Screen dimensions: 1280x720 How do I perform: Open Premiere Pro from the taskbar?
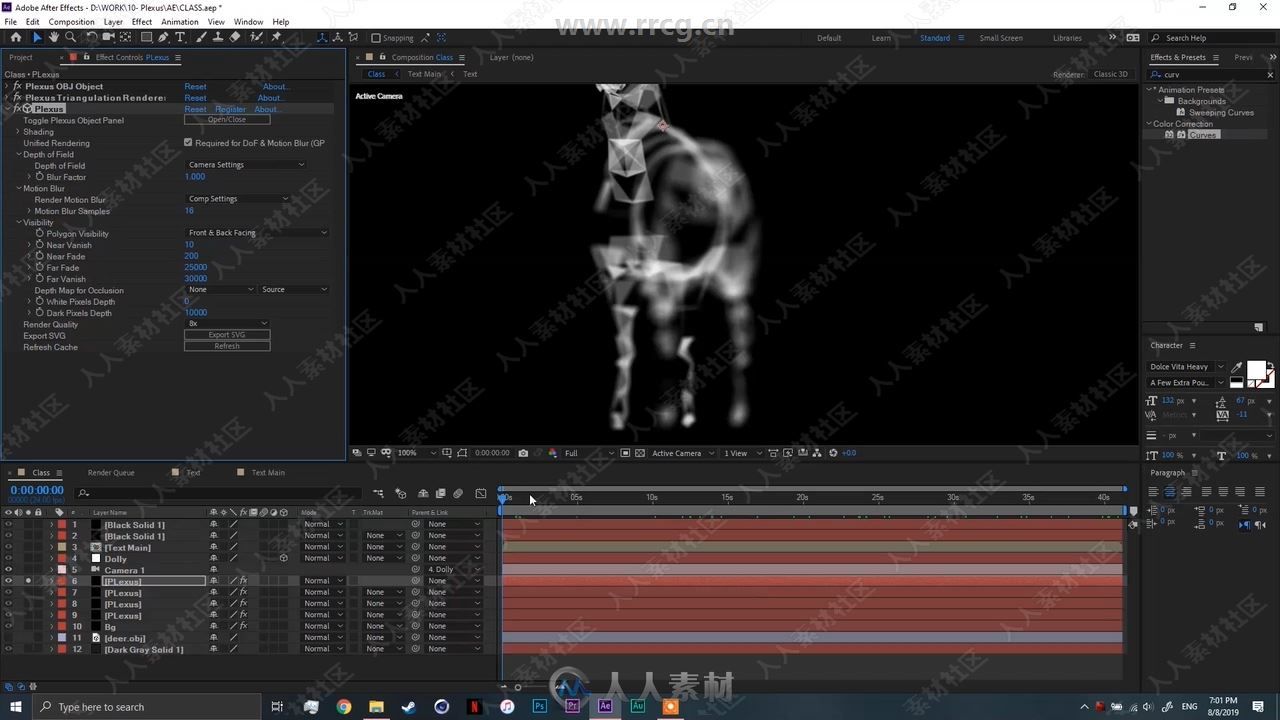[572, 706]
